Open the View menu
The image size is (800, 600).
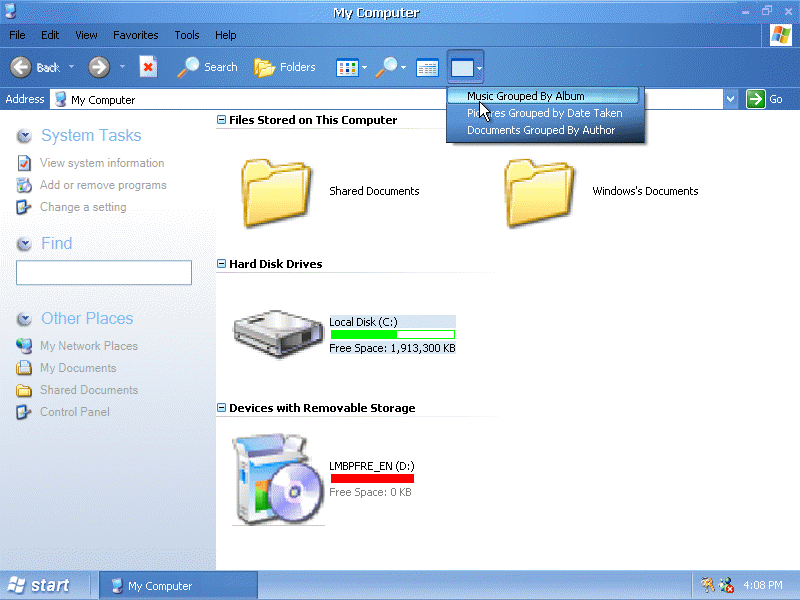[x=86, y=35]
